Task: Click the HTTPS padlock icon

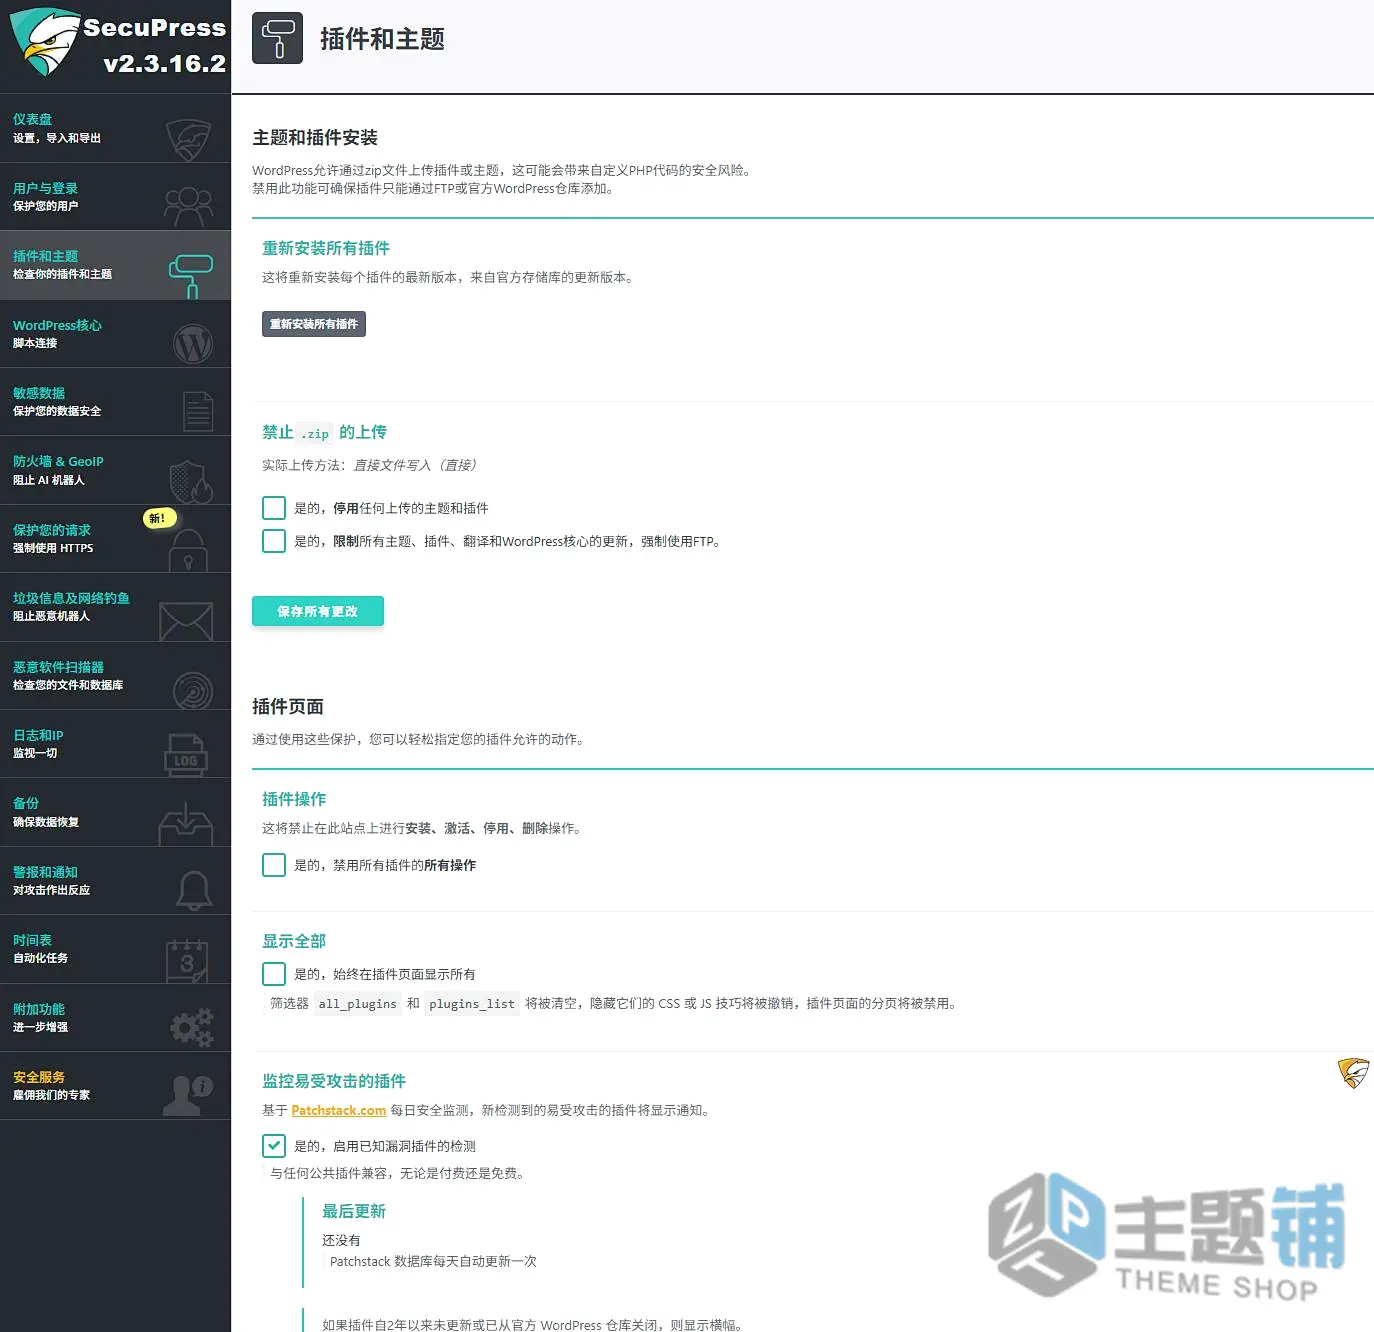Action: (188, 551)
